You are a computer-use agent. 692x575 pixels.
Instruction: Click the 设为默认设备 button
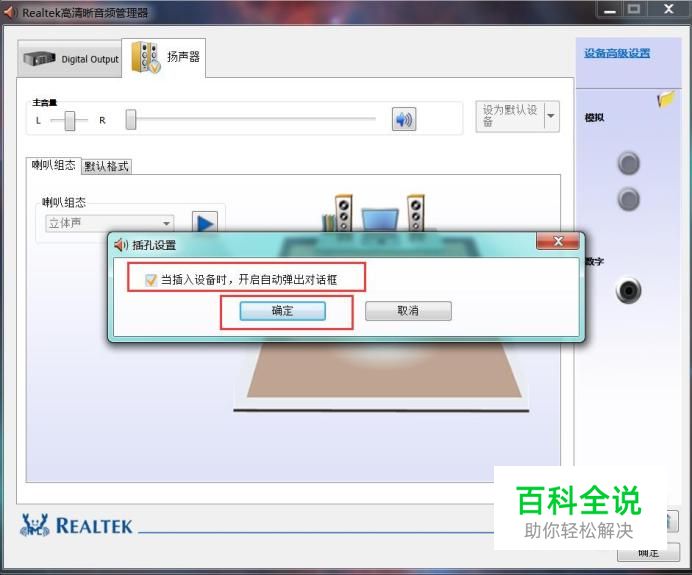coord(510,116)
